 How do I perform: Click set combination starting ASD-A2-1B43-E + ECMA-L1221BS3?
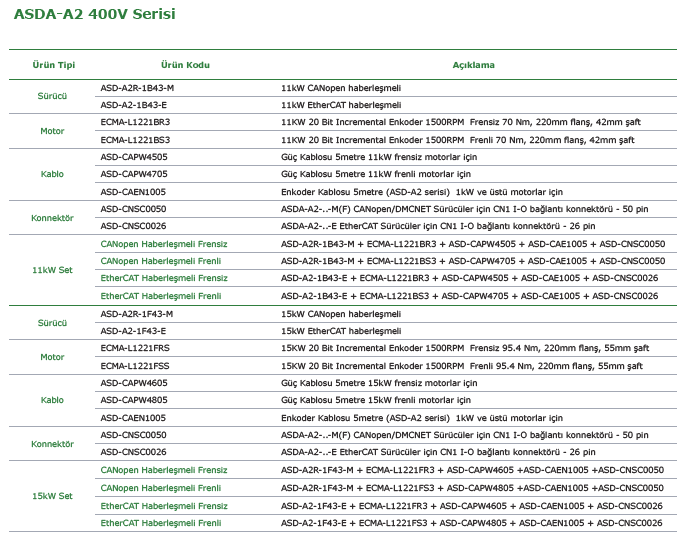[x=470, y=296]
